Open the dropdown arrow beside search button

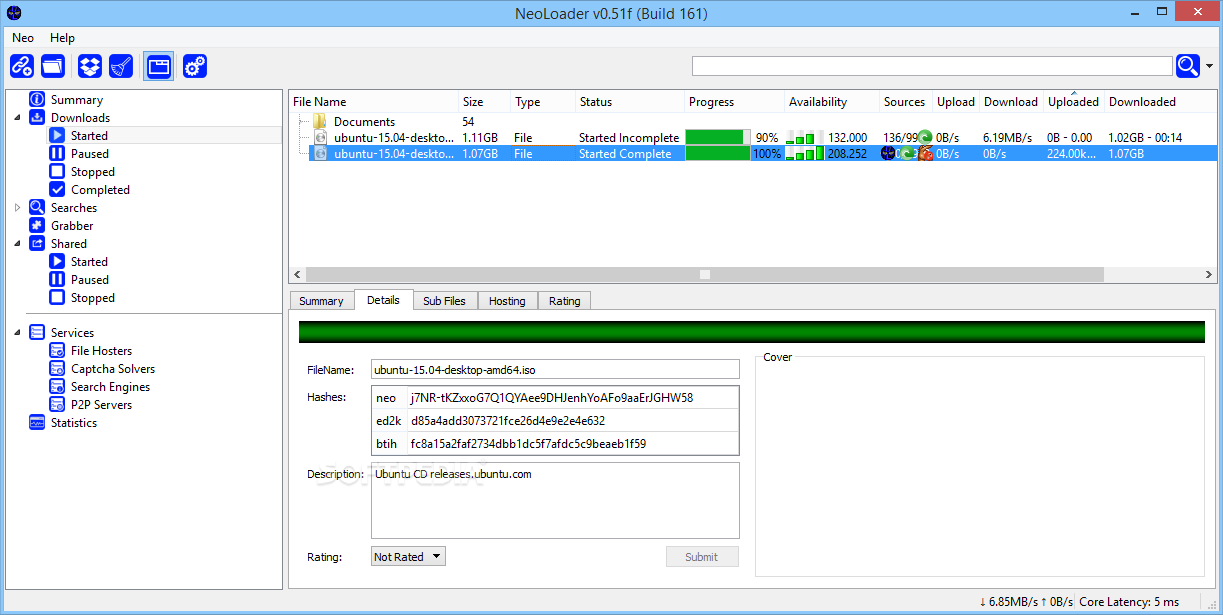point(1210,66)
